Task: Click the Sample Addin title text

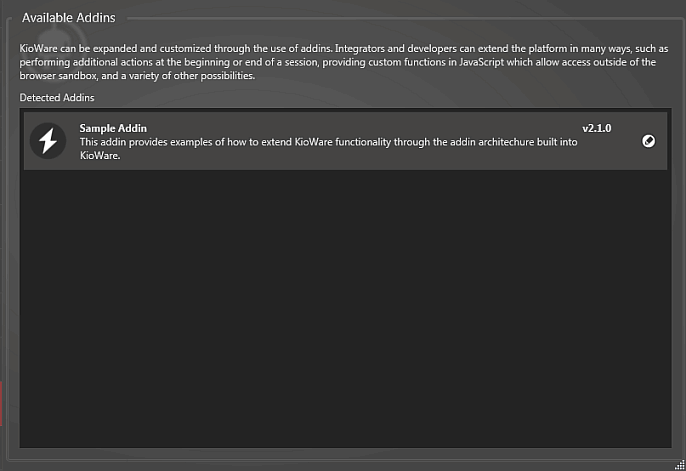Action: (113, 128)
